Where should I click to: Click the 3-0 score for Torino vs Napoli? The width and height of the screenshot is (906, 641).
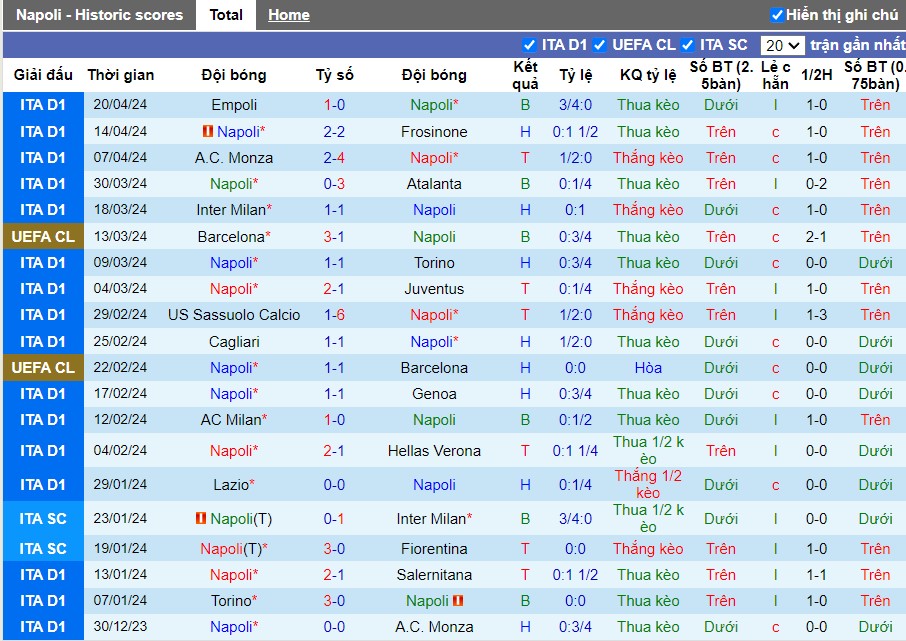(334, 601)
